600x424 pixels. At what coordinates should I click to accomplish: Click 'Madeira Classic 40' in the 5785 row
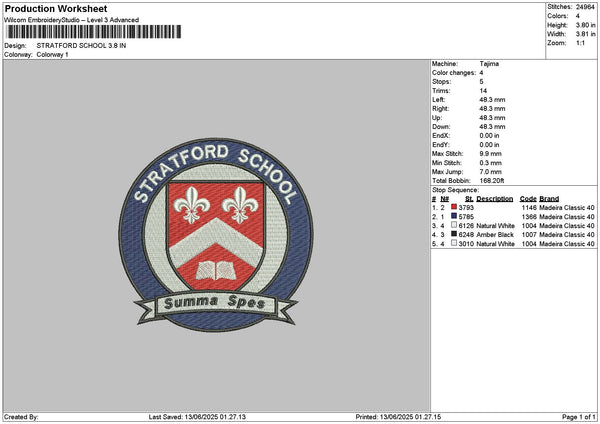pyautogui.click(x=567, y=217)
